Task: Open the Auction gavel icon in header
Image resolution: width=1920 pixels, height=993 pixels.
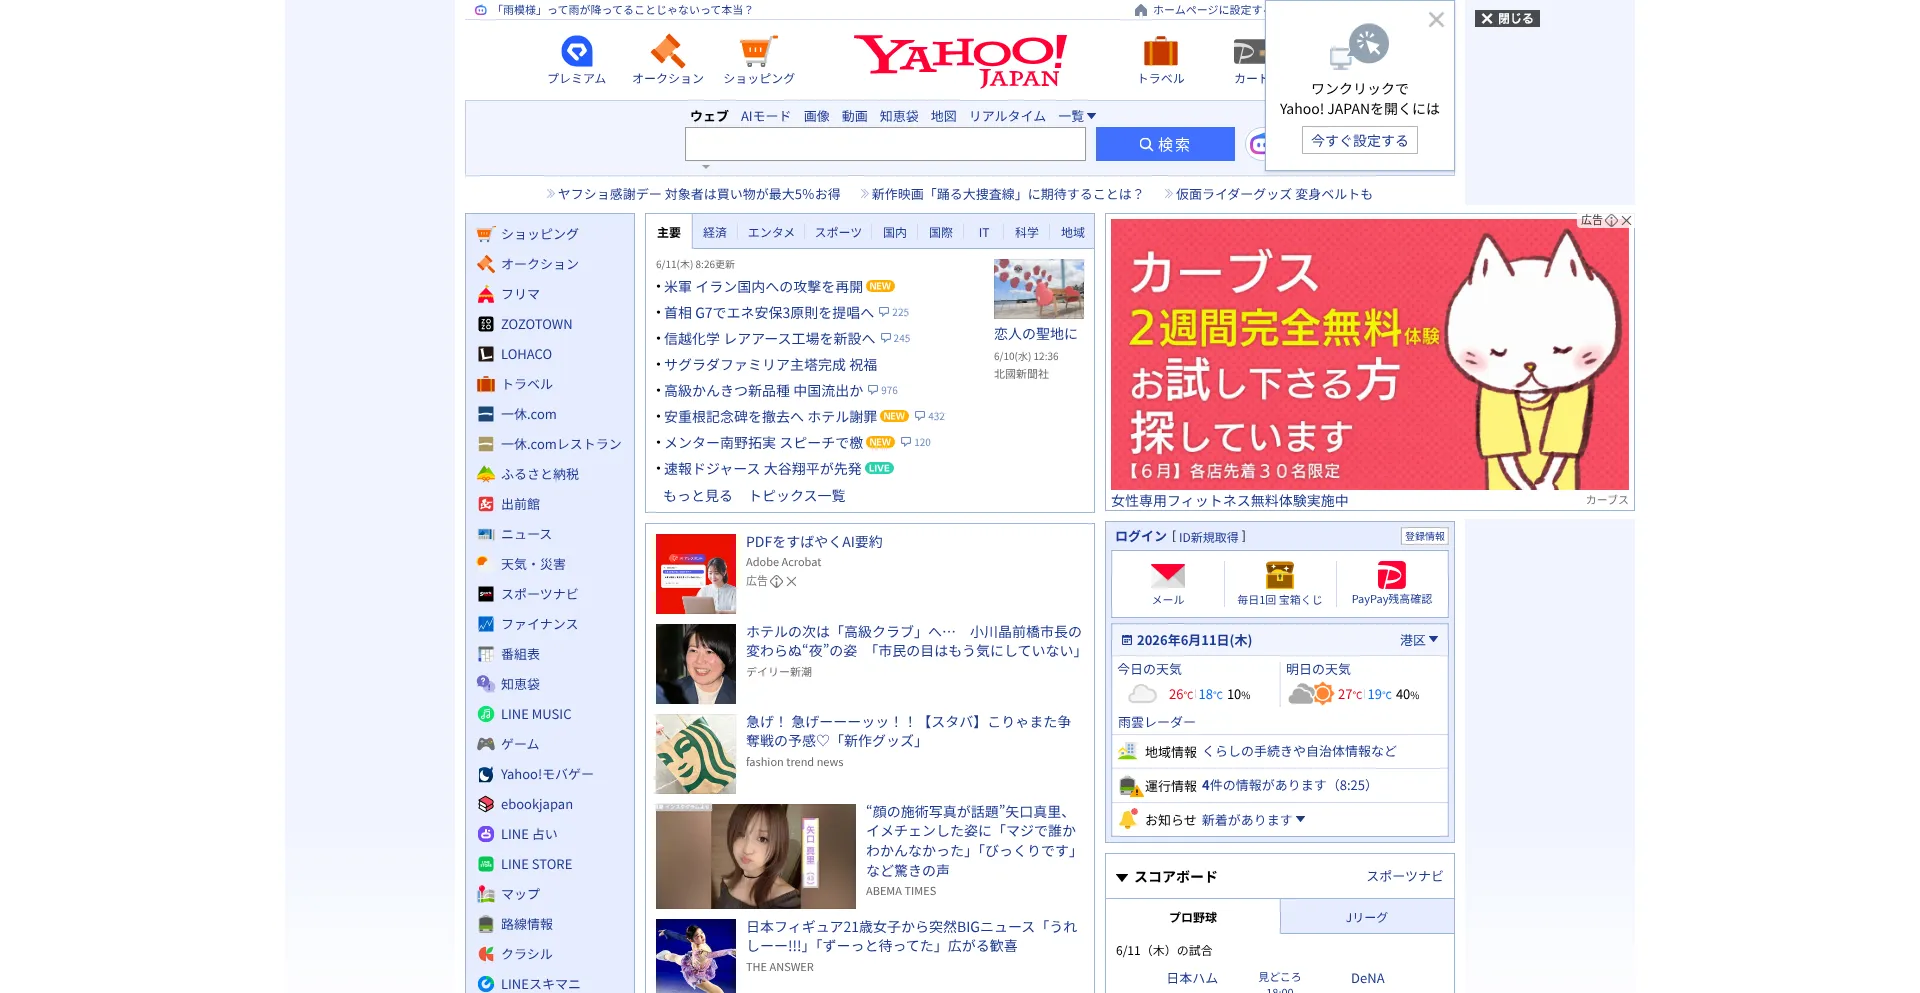Action: (x=667, y=51)
